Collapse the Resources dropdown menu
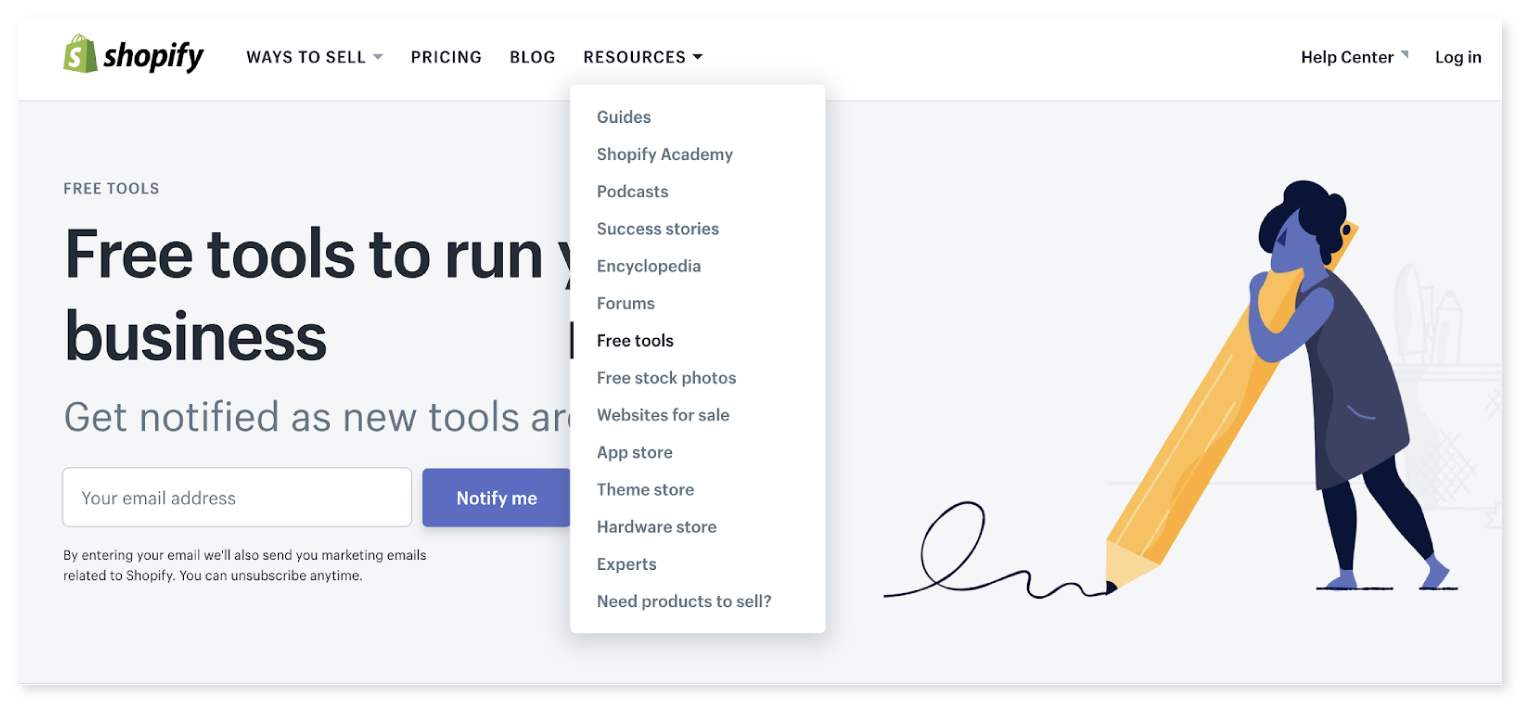The height and width of the screenshot is (723, 1540). [x=642, y=57]
